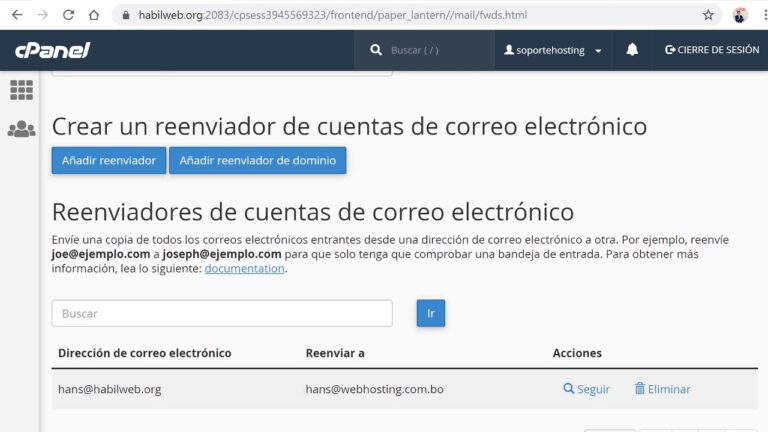Click the joe@ejemplo.com example text
The width and height of the screenshot is (768, 432).
point(101,254)
